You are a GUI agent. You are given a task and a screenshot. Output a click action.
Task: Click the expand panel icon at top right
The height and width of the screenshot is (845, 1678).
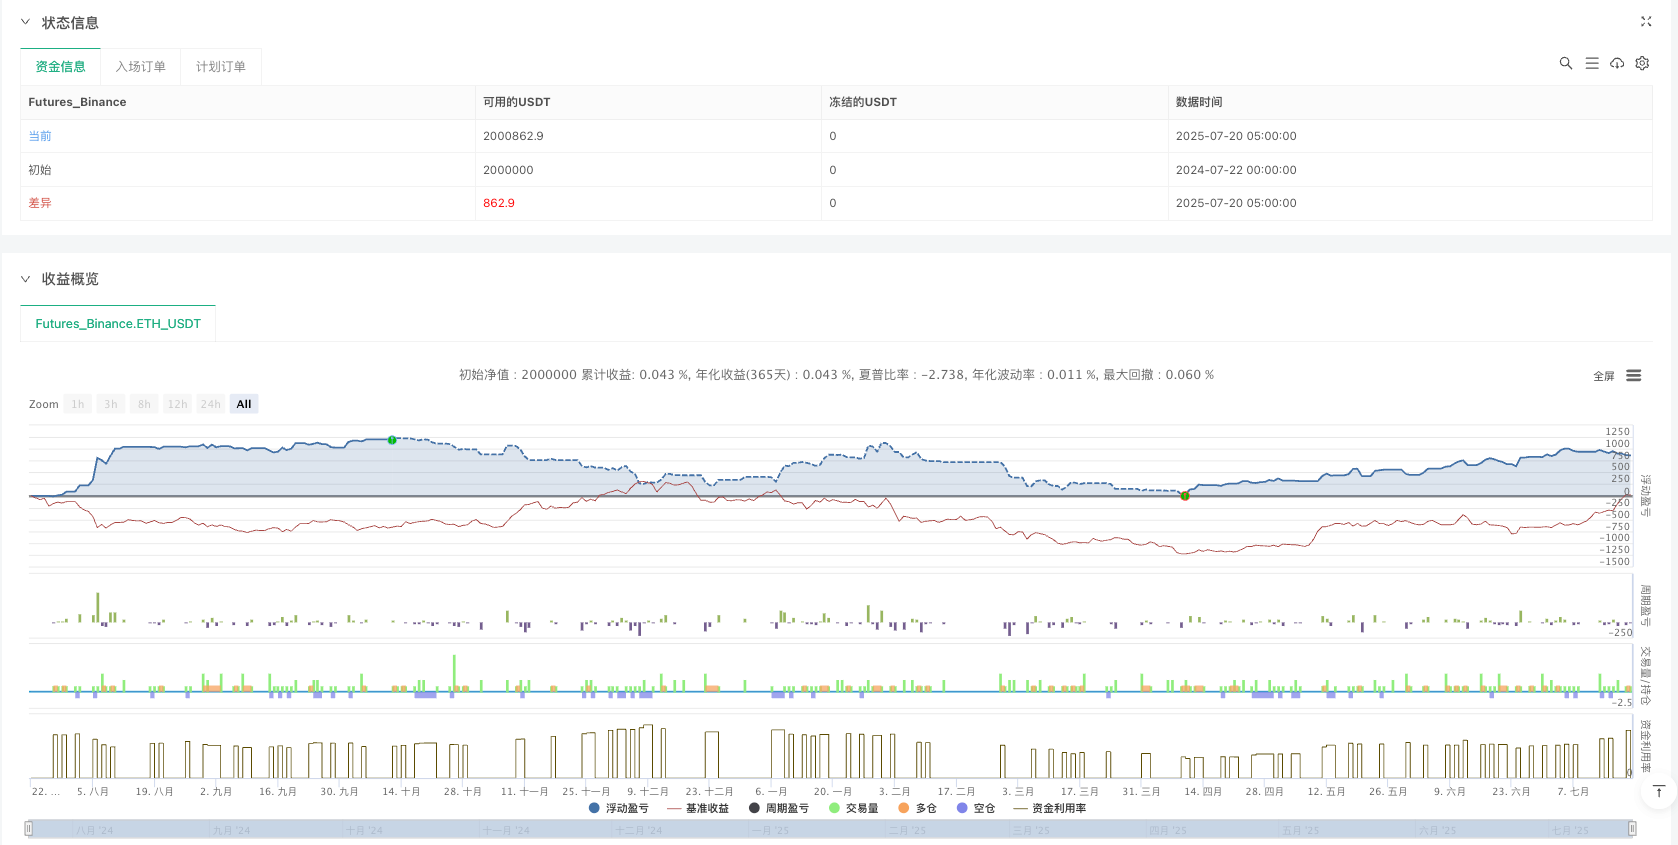[x=1646, y=21]
